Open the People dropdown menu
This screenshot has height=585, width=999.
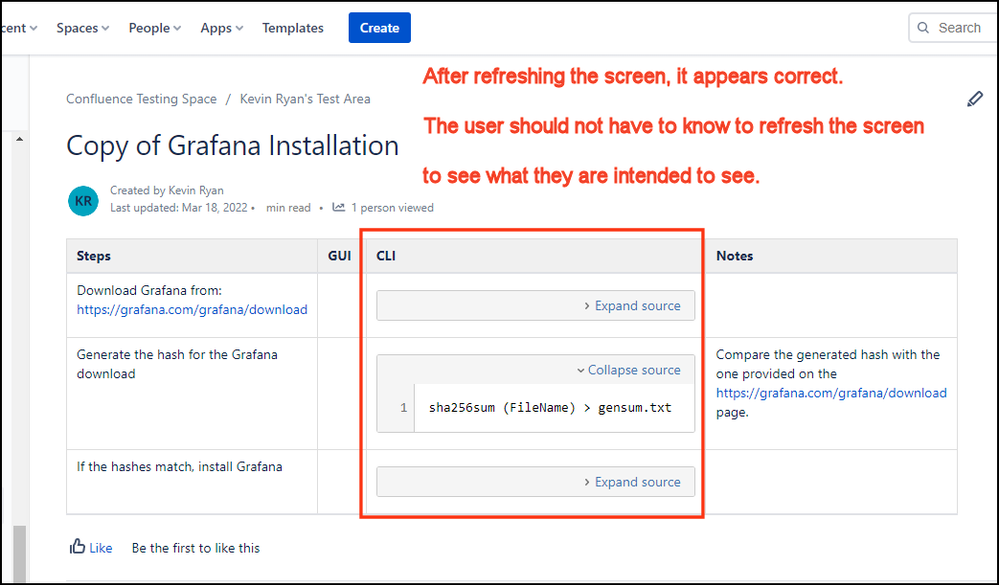click(155, 28)
